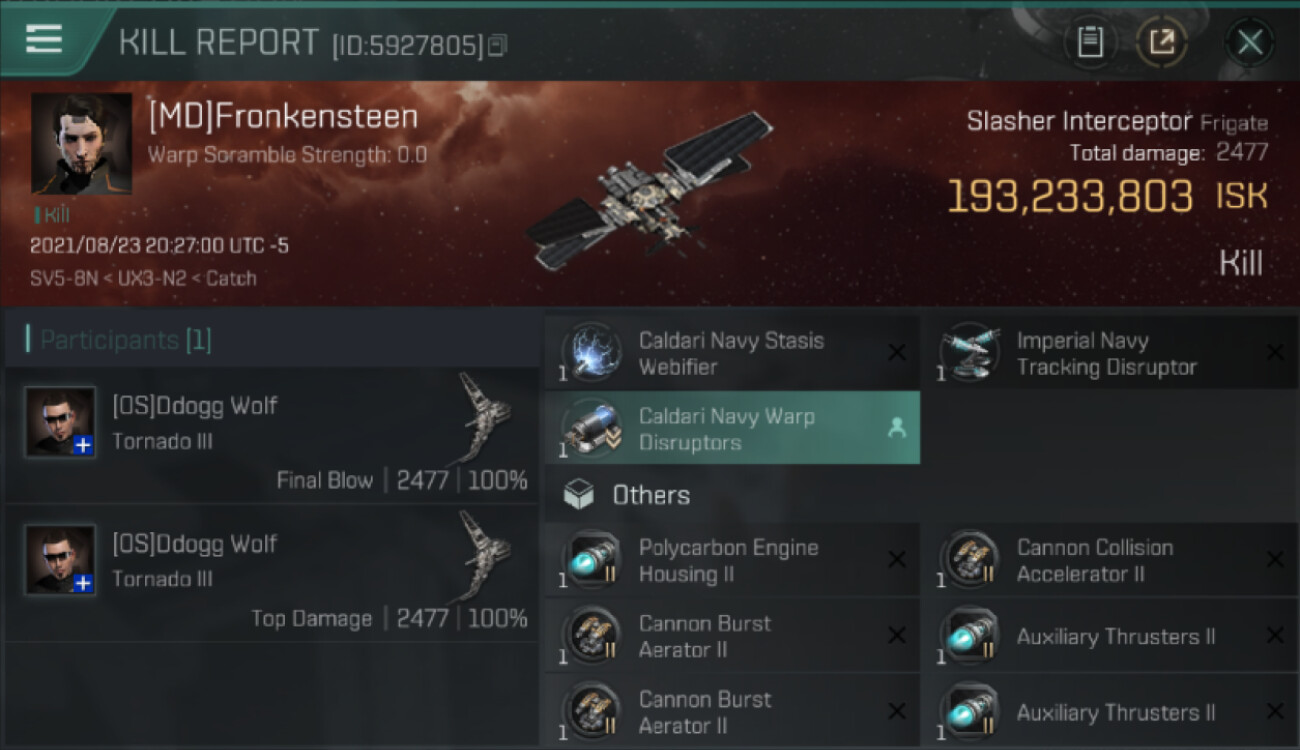Select Ddogg Wolf's Final Blow entry

(272, 436)
